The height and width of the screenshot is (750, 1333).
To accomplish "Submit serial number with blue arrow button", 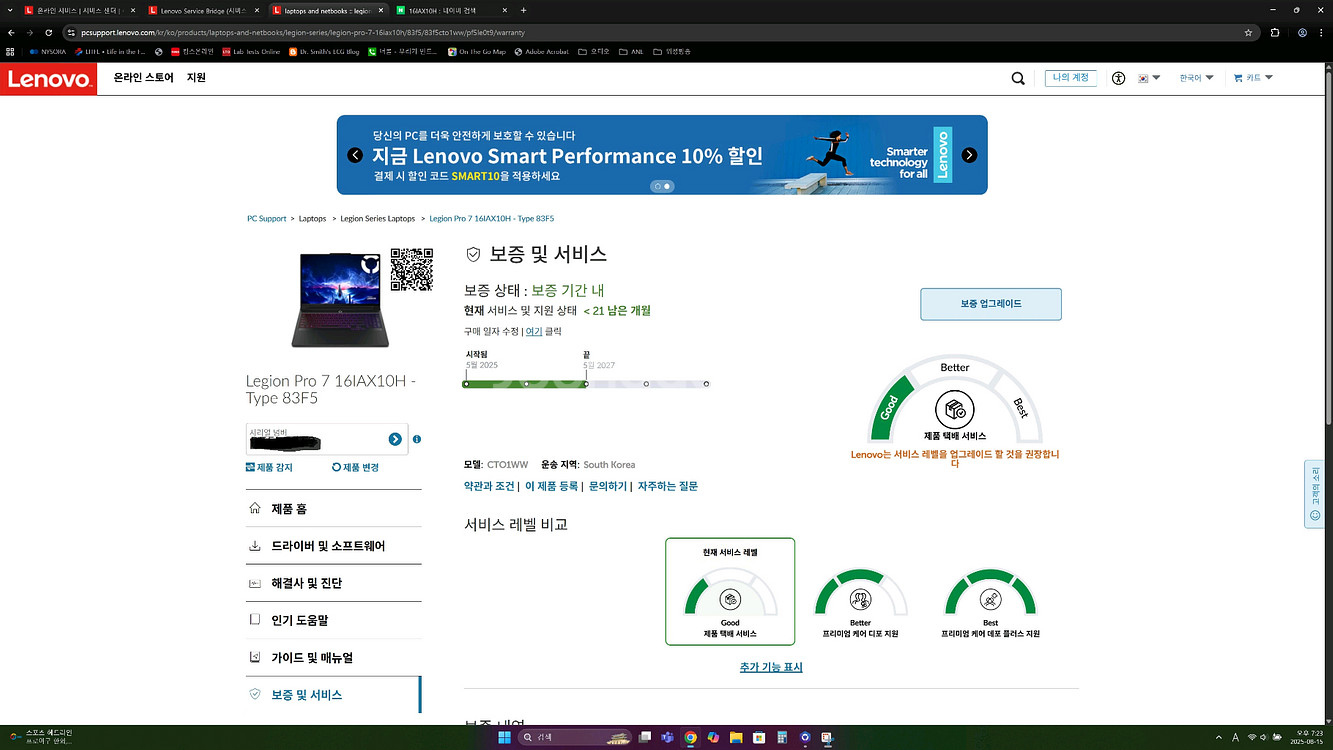I will 395,439.
